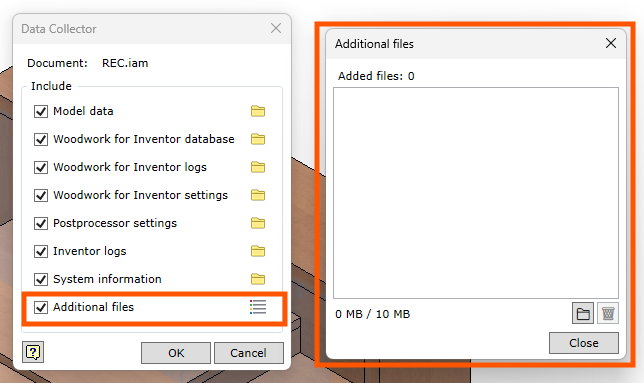644x383 pixels.
Task: Toggle Woodwork for Inventor settings checkbox
Action: click(x=41, y=195)
